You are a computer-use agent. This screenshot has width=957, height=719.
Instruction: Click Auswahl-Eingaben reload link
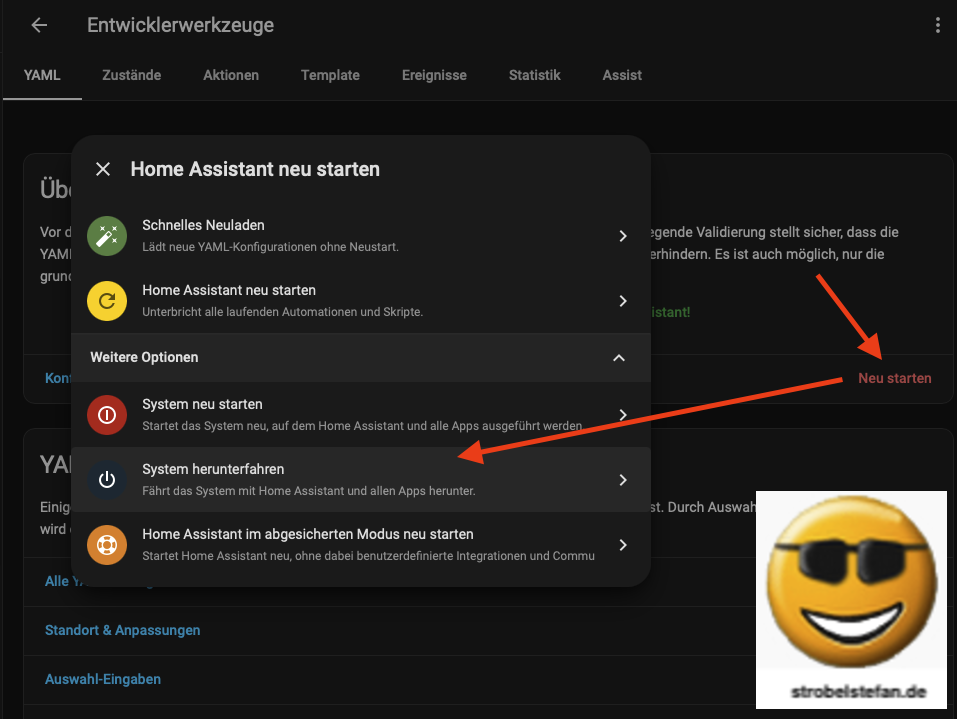point(103,679)
